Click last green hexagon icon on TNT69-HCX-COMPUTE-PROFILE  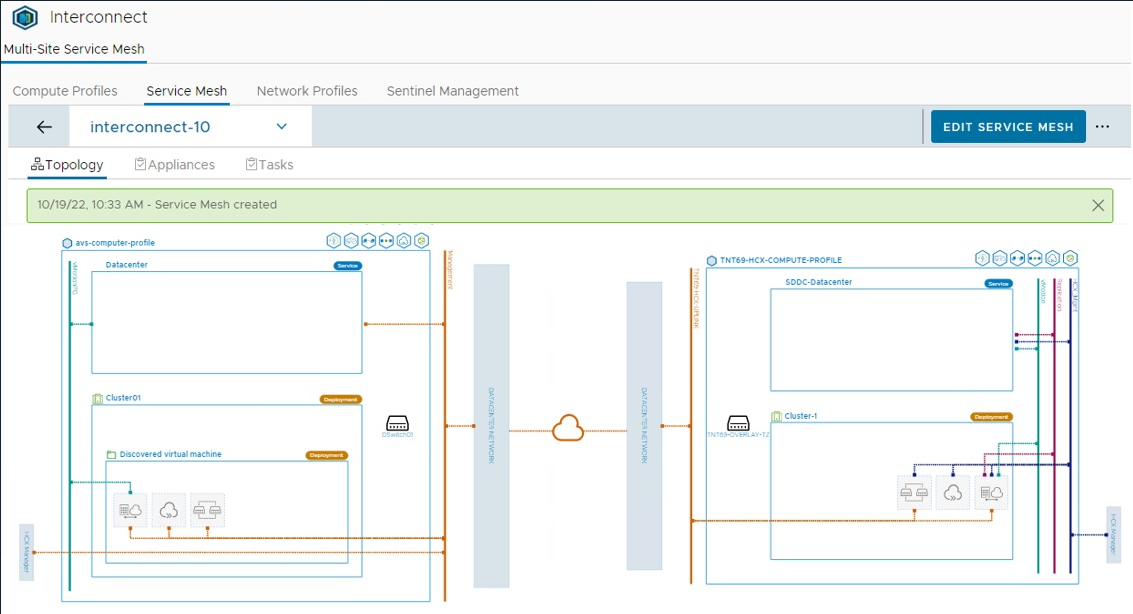(1070, 258)
